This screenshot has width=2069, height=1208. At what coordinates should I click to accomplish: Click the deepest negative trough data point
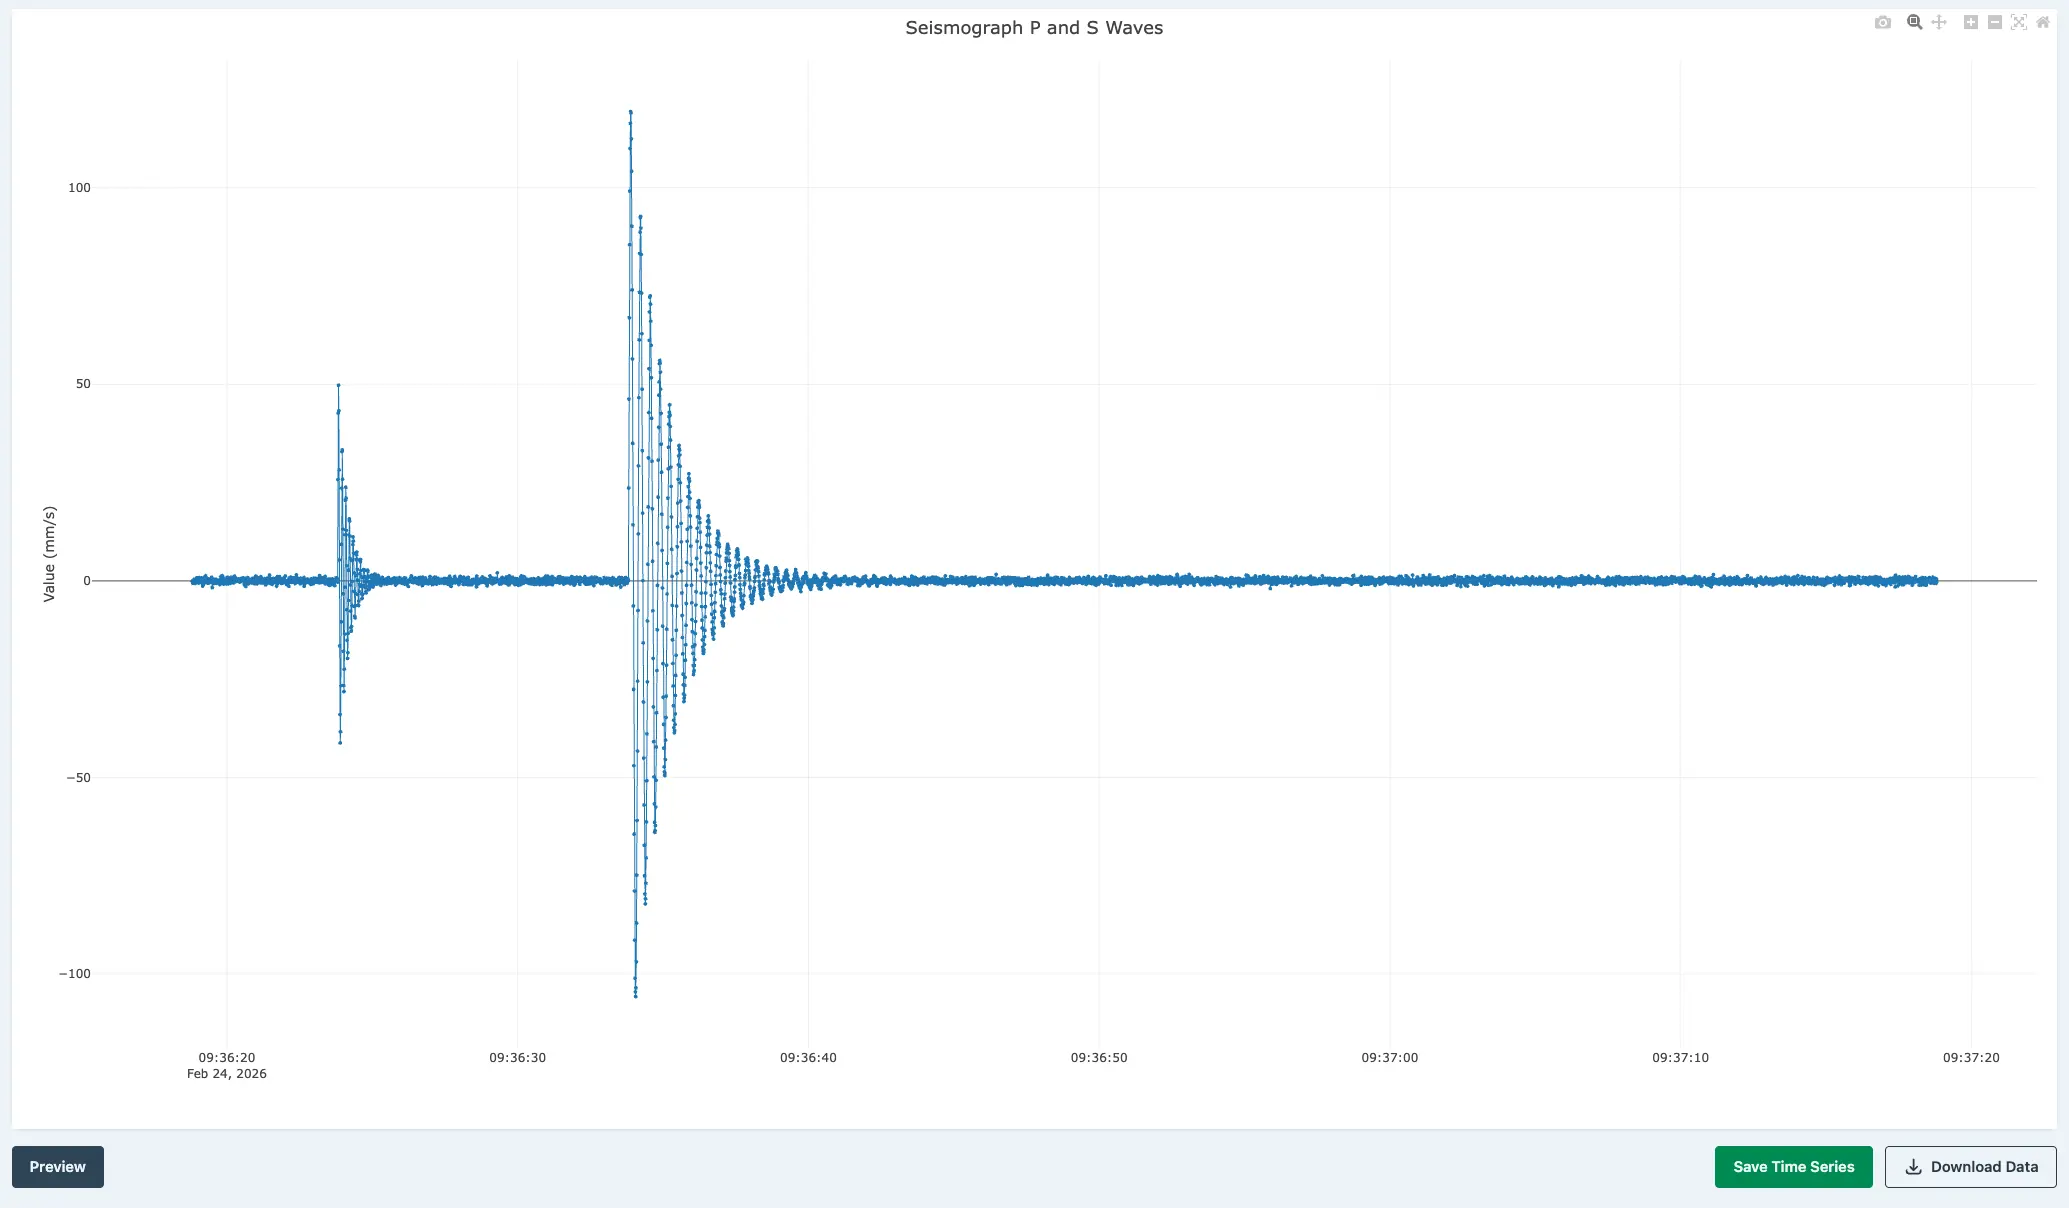tap(634, 994)
